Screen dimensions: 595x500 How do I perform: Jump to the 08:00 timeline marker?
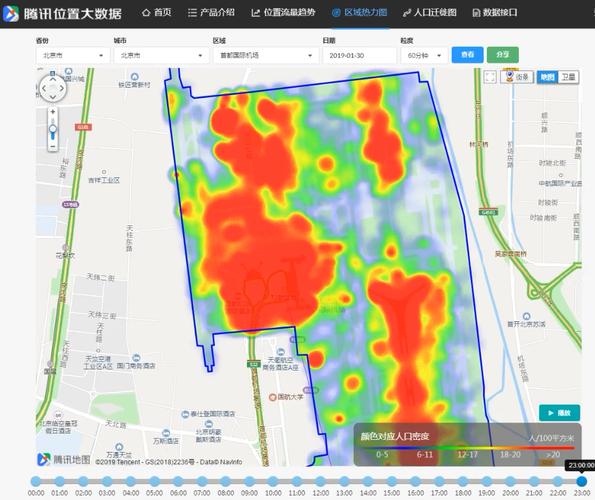pos(226,481)
